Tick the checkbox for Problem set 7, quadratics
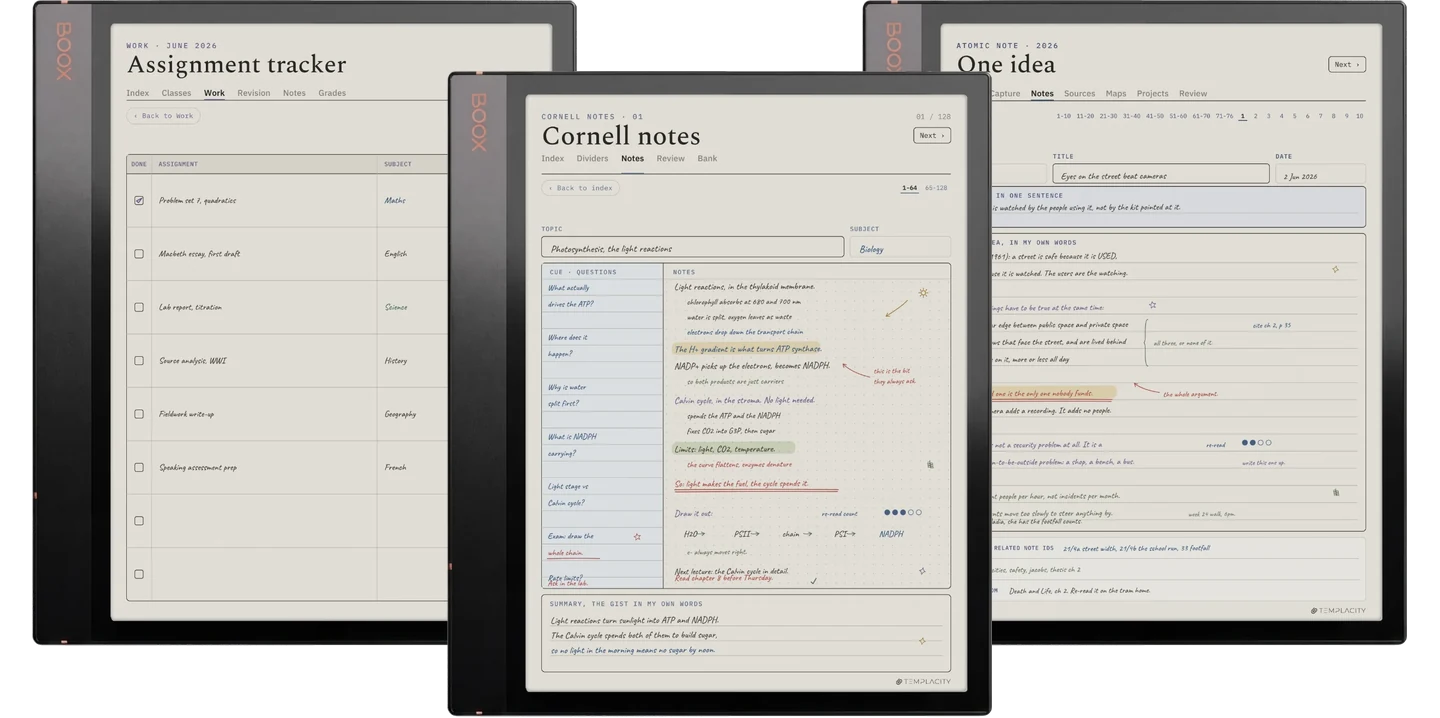The image size is (1440, 718). pos(139,200)
